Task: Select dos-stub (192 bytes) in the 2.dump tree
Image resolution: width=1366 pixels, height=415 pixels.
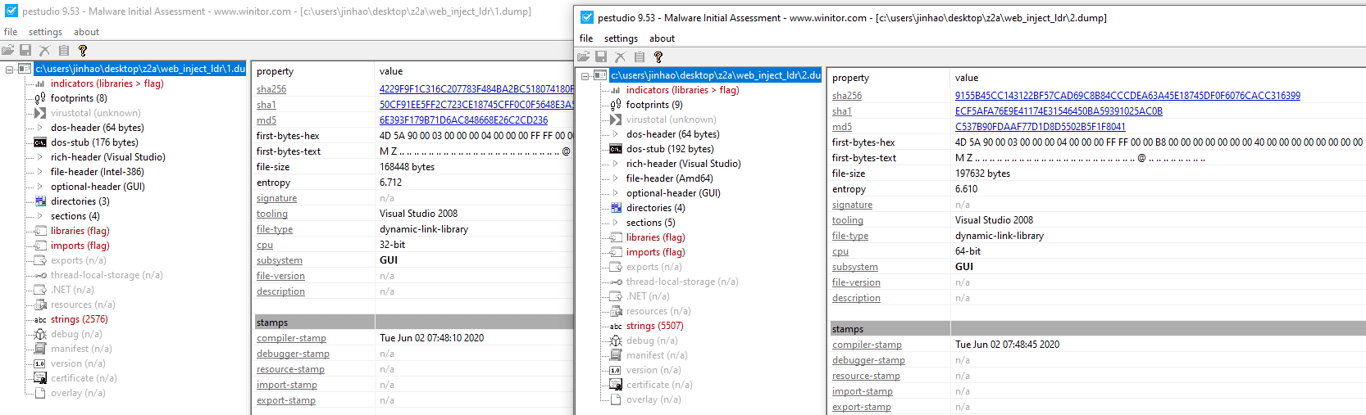Action: point(670,149)
